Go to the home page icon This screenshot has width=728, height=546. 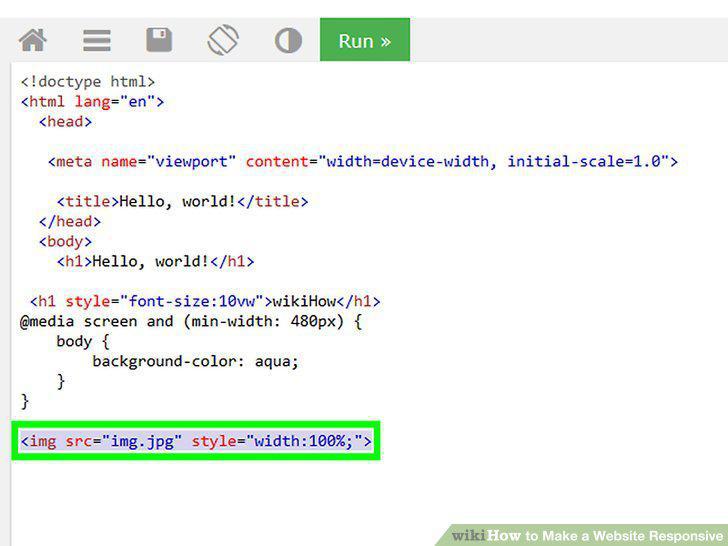(x=32, y=40)
